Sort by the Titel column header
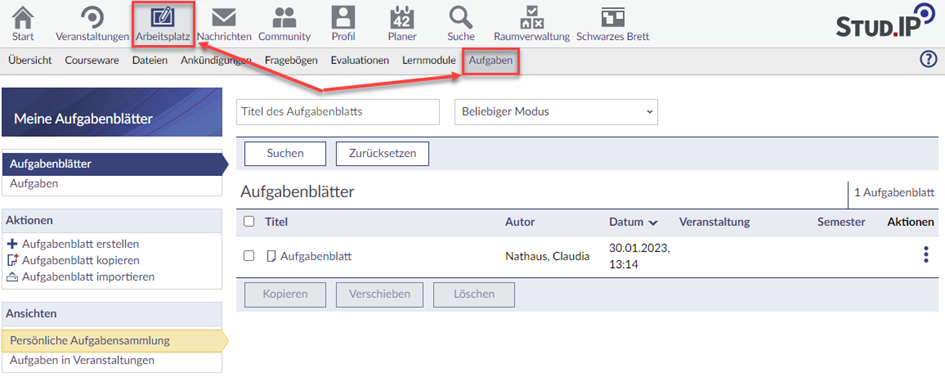 click(276, 222)
